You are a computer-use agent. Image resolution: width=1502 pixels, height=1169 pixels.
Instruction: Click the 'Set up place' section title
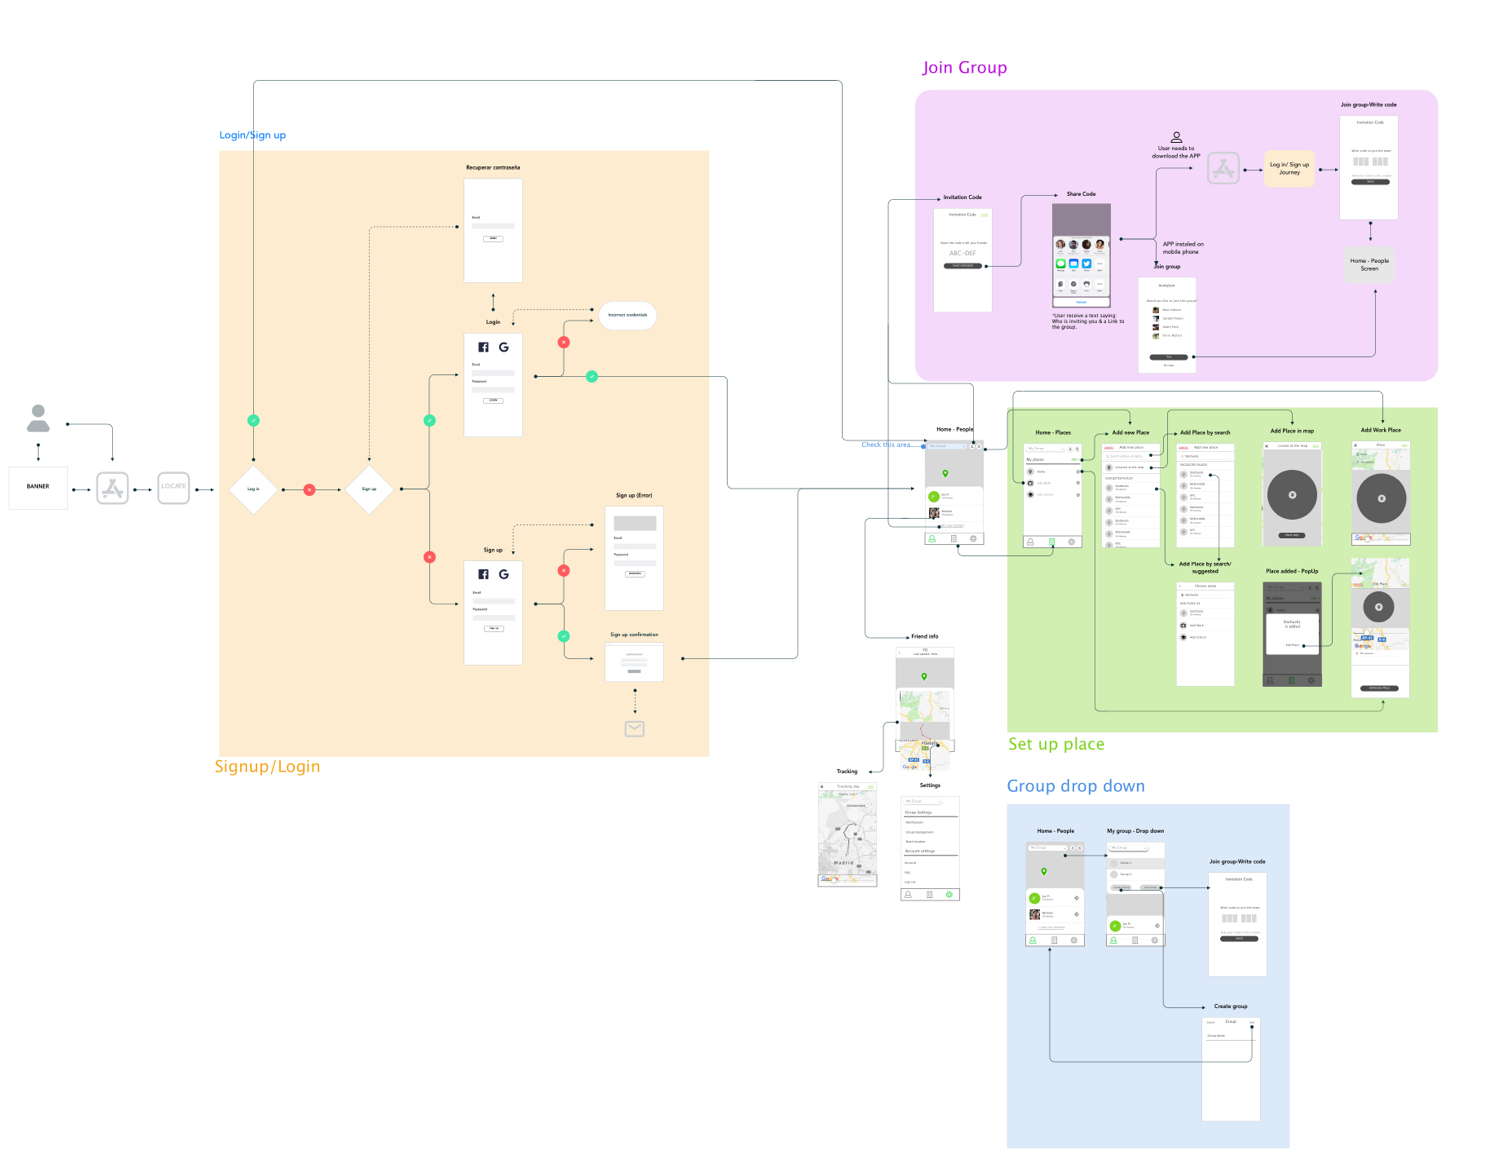1056,744
